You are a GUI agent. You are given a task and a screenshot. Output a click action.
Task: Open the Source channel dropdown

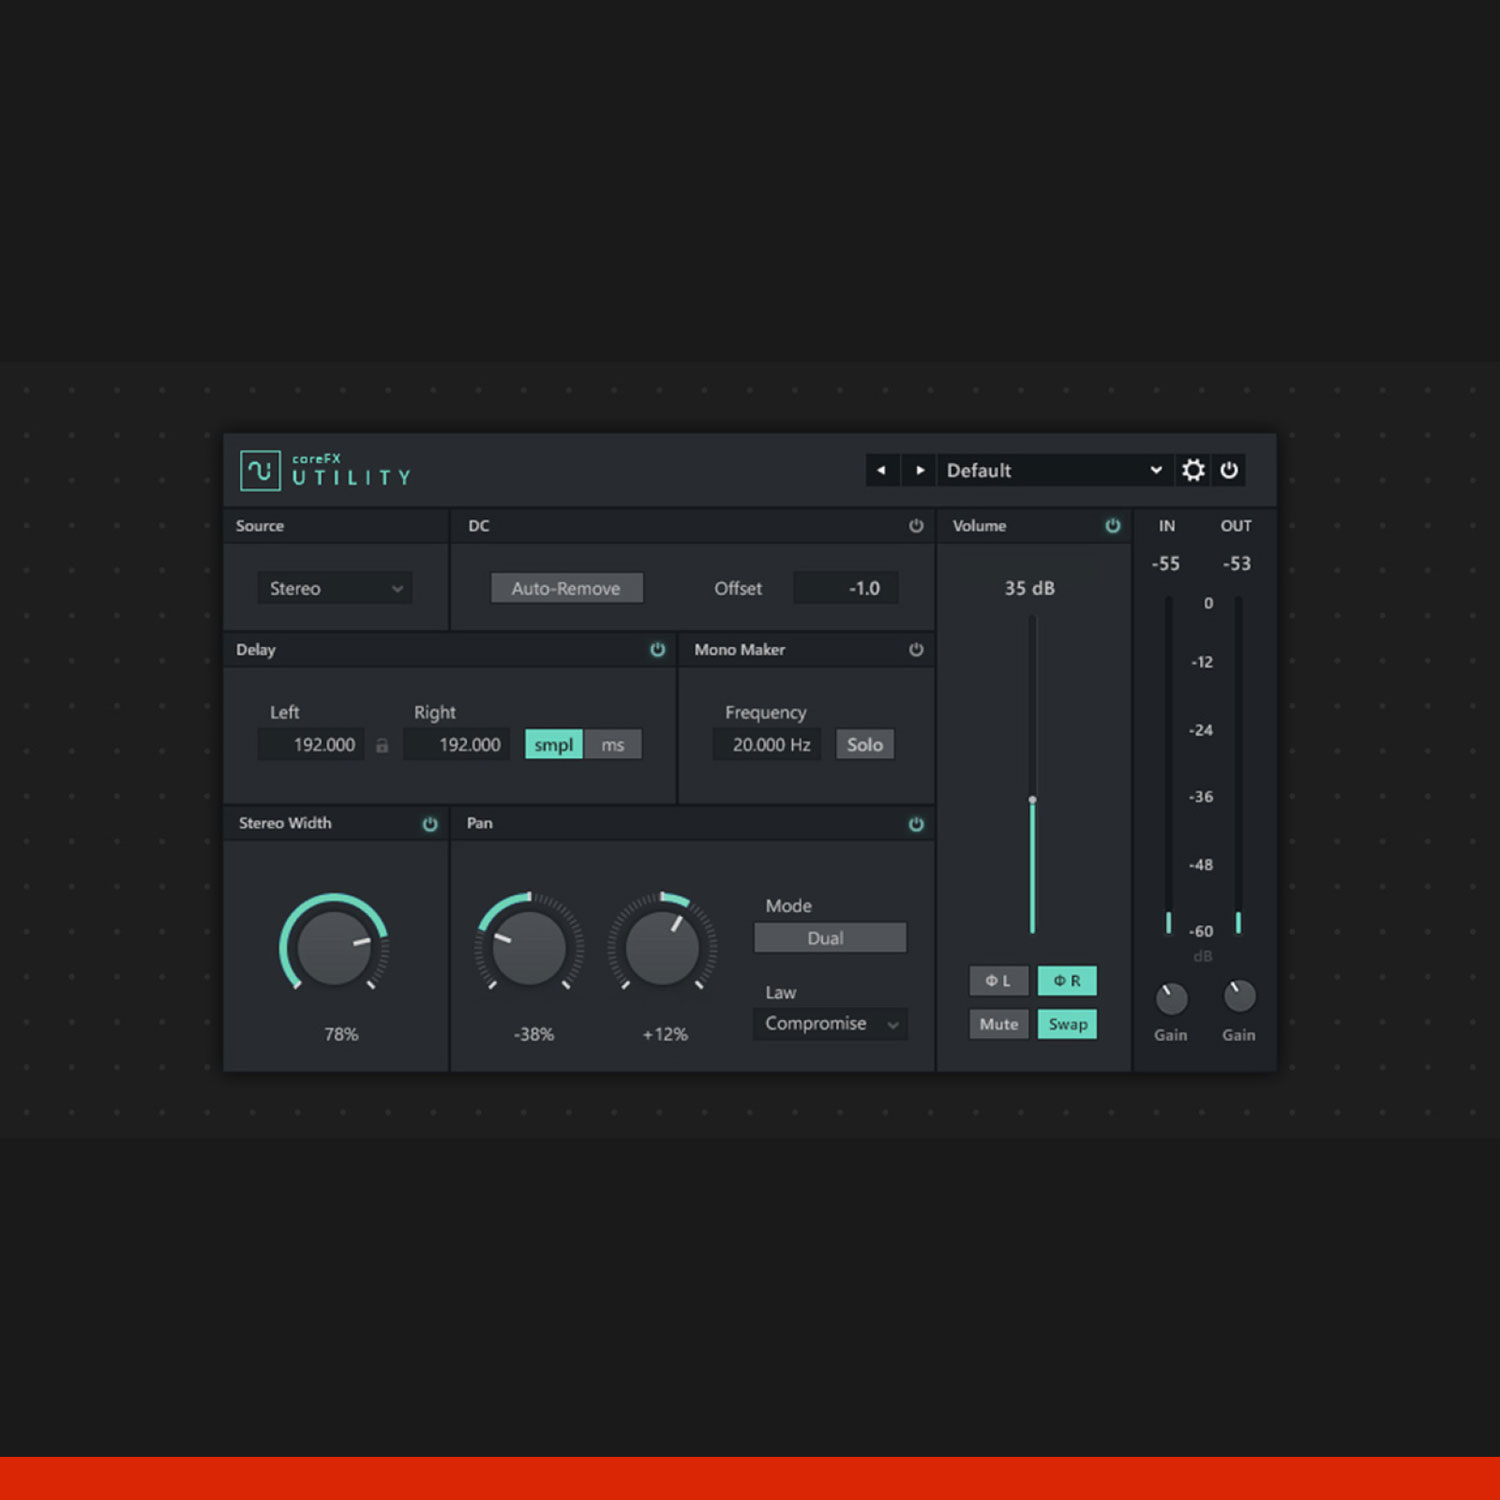tap(334, 588)
